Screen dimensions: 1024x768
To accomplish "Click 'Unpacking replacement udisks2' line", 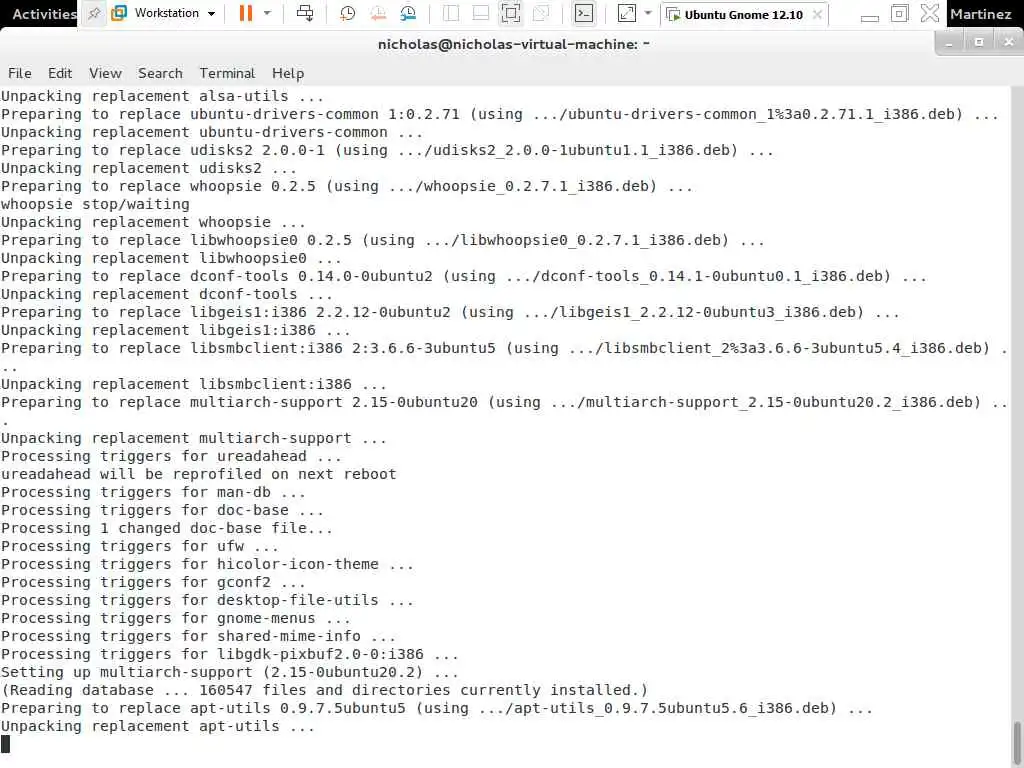I will point(148,168).
